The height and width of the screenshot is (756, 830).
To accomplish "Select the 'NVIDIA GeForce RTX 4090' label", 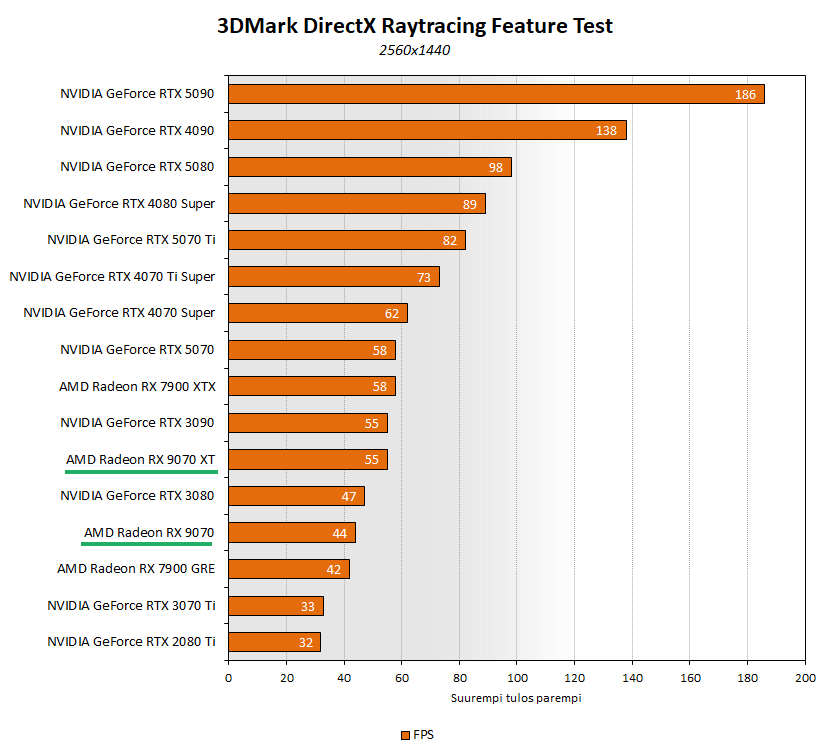I will pyautogui.click(x=137, y=130).
